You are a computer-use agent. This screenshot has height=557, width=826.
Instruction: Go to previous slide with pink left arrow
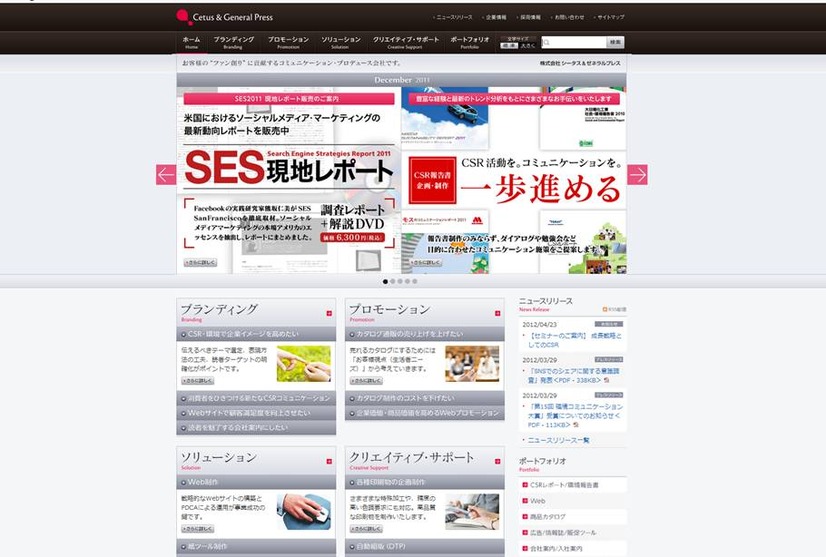click(x=166, y=174)
